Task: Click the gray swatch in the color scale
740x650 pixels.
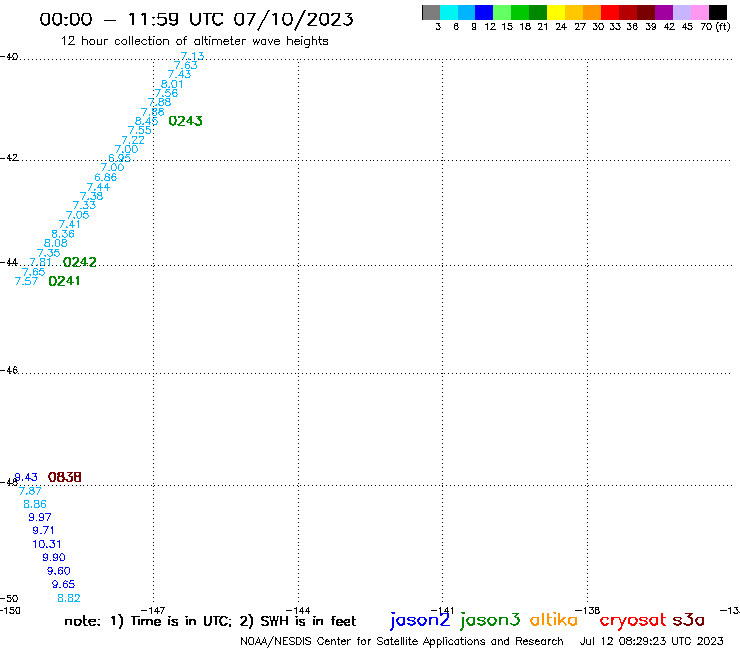Action: click(431, 12)
